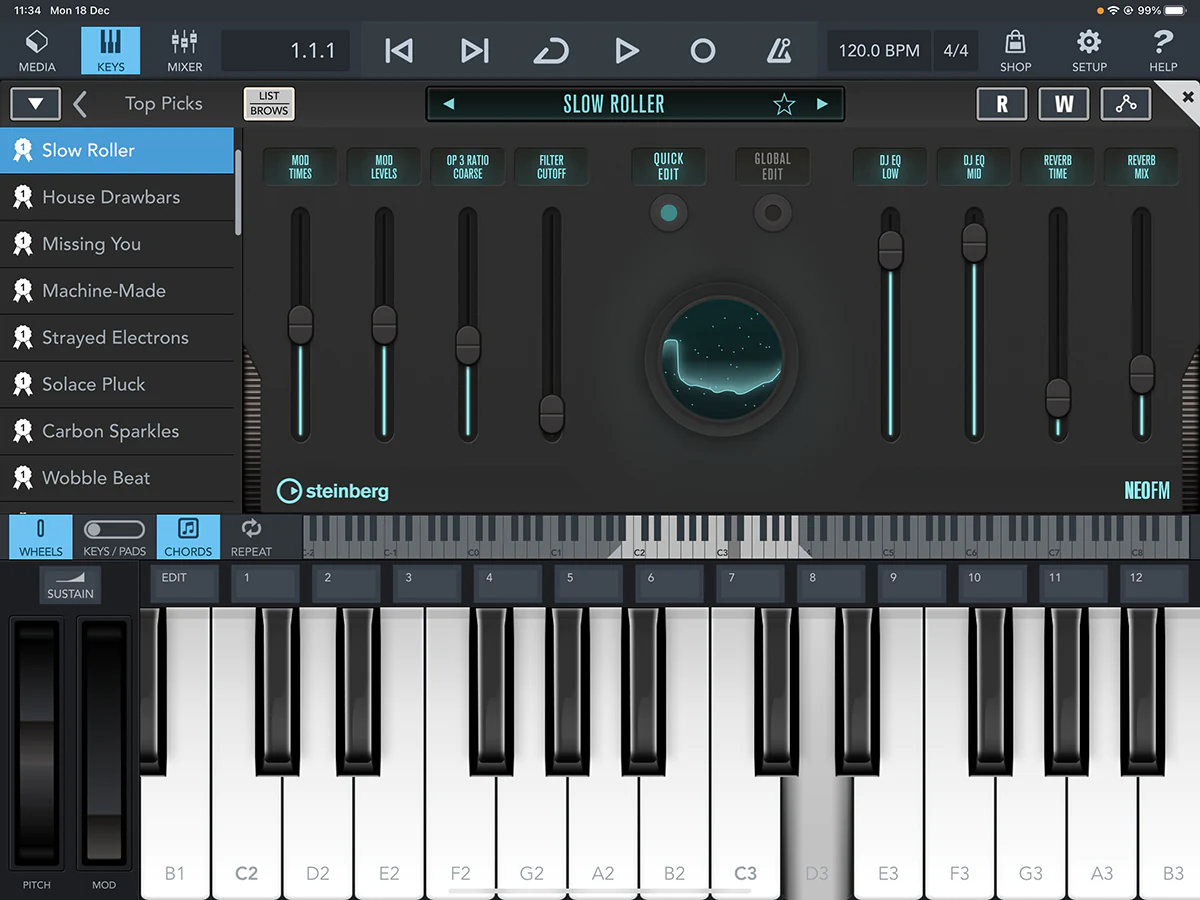The image size is (1200, 900).
Task: Go back from Top Picks list
Action: click(81, 104)
